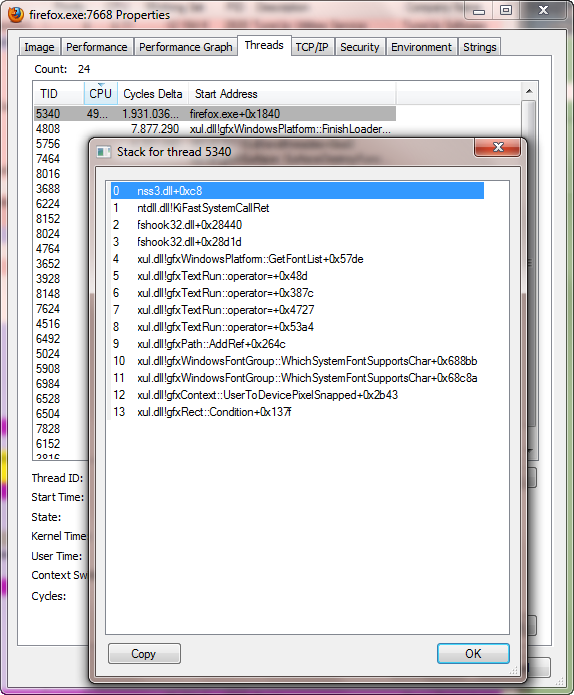
Task: Select frame gfxContext::UserToDevicePixelSnapped+0x2b43
Action: click(x=297, y=395)
